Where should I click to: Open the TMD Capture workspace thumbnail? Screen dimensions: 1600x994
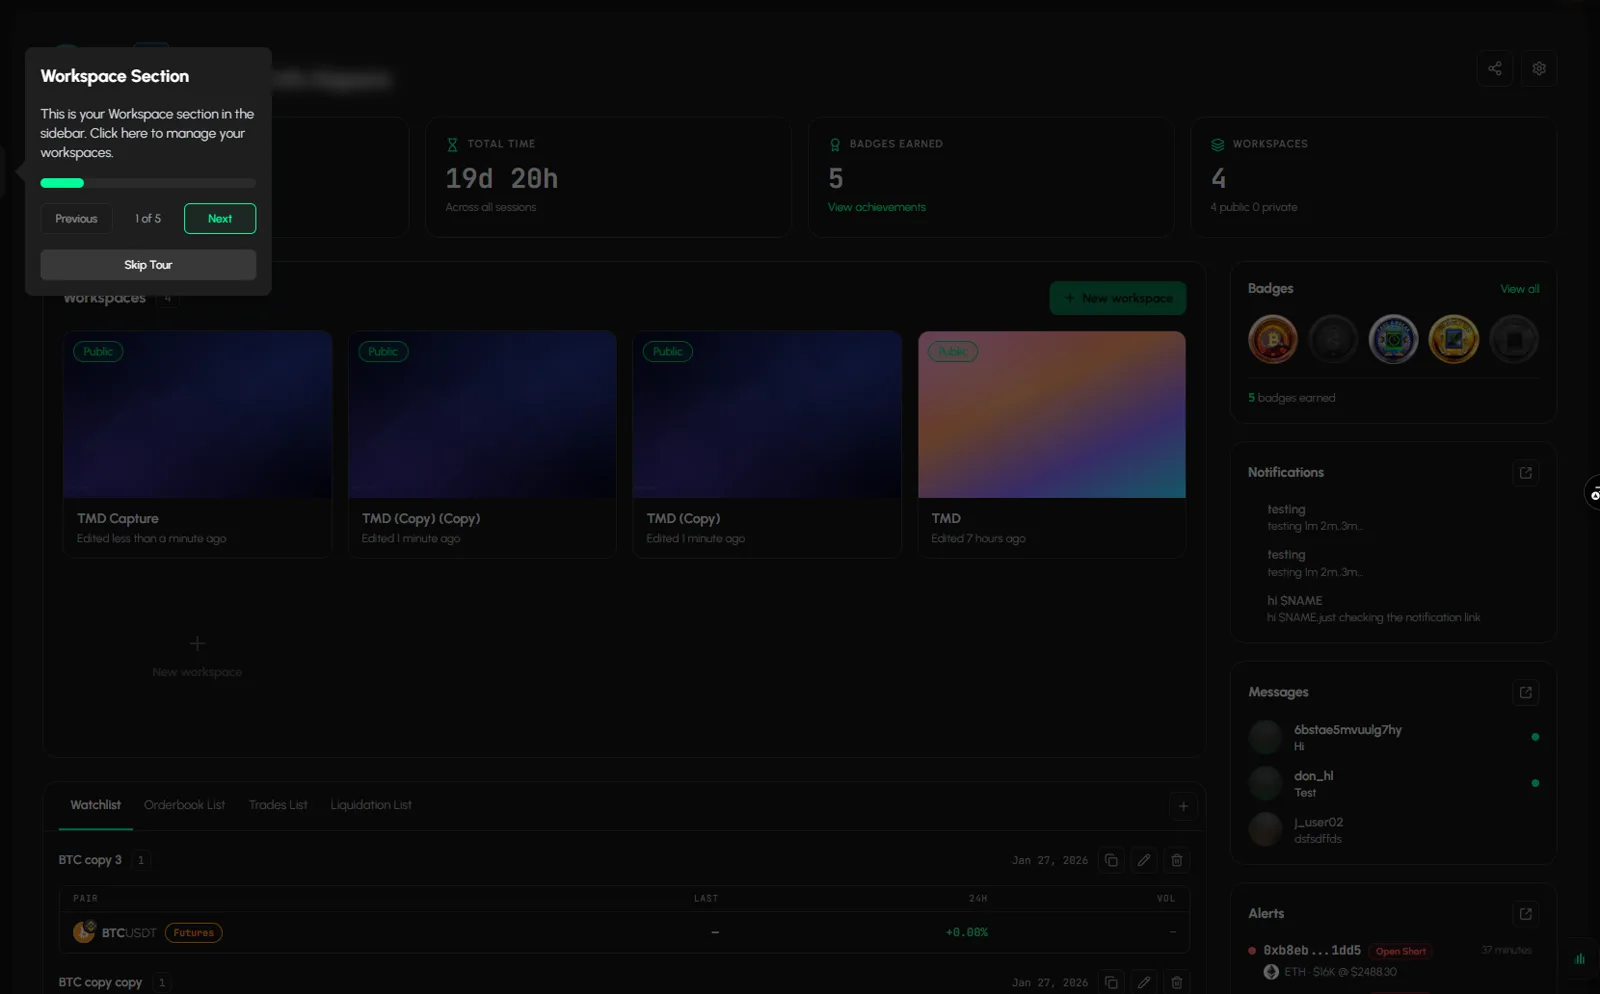click(197, 415)
